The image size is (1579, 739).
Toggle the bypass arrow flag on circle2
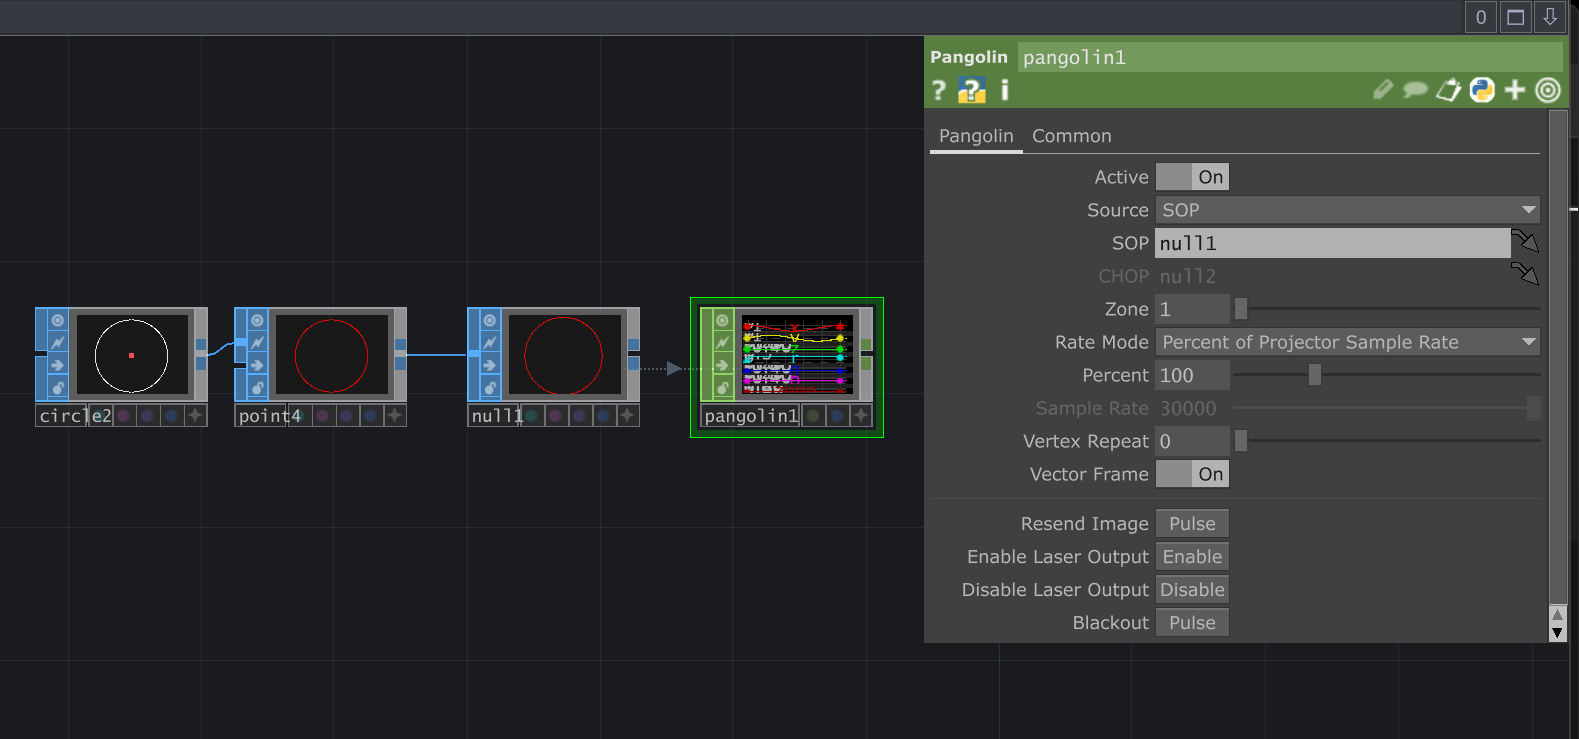pos(58,365)
